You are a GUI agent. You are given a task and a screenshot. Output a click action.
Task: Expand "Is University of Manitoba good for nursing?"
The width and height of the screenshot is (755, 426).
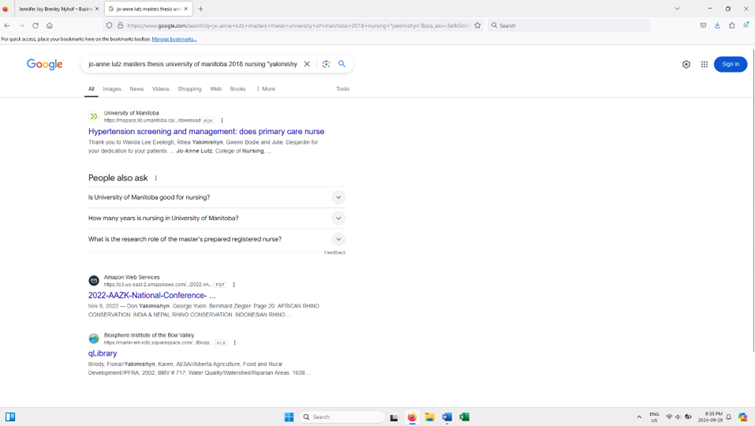(338, 197)
